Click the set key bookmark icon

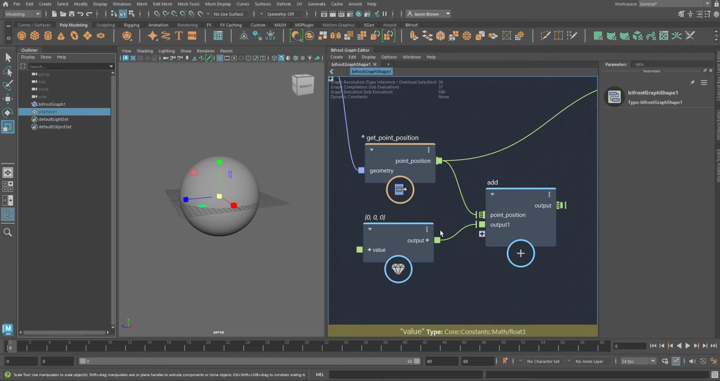click(505, 361)
